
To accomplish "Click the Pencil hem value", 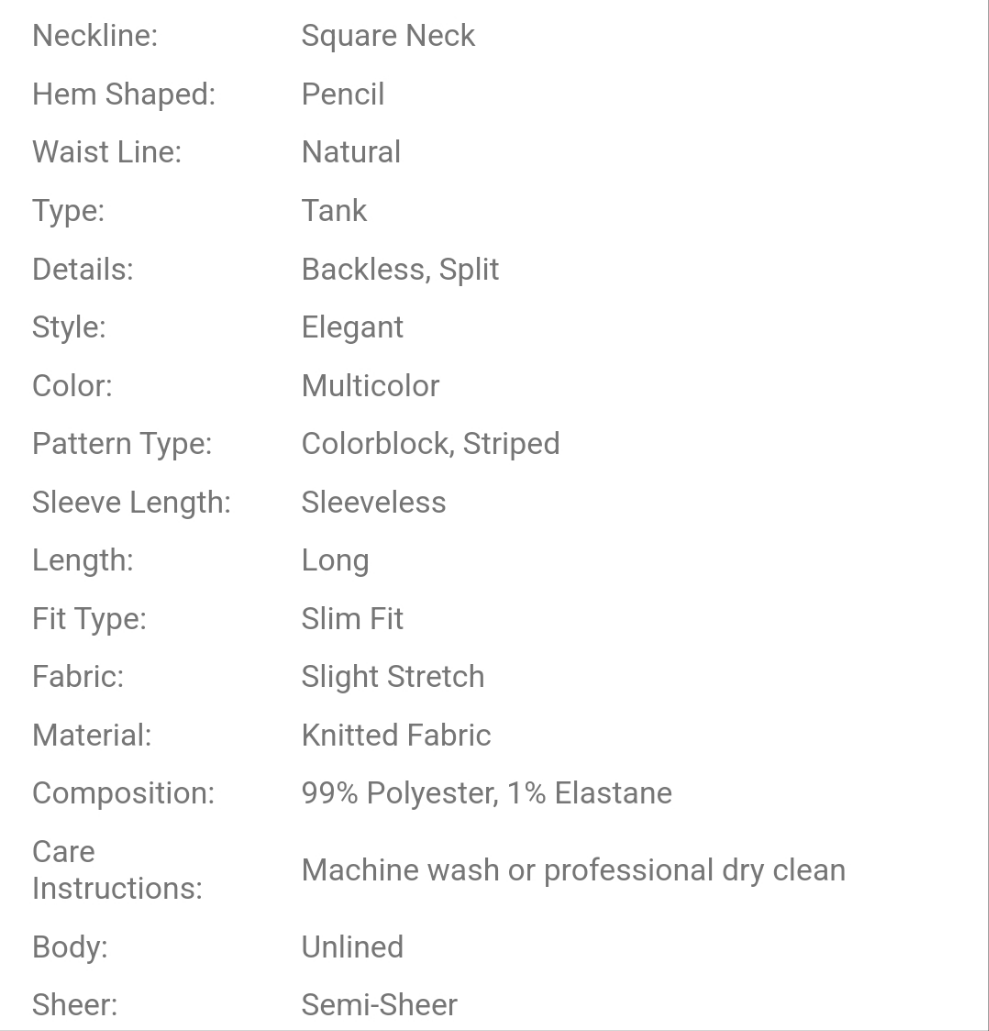I will coord(343,95).
